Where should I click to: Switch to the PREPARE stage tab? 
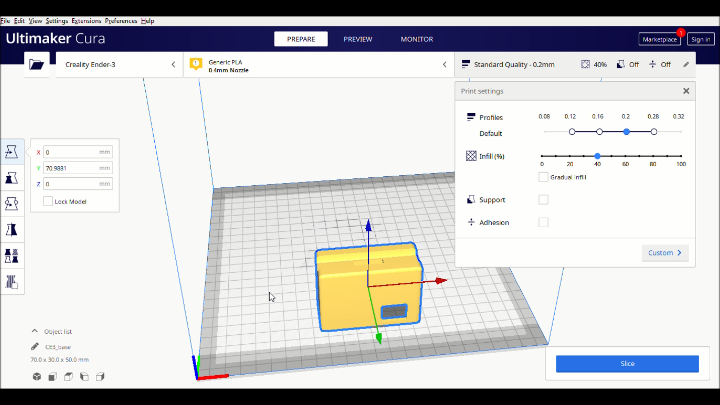point(301,39)
